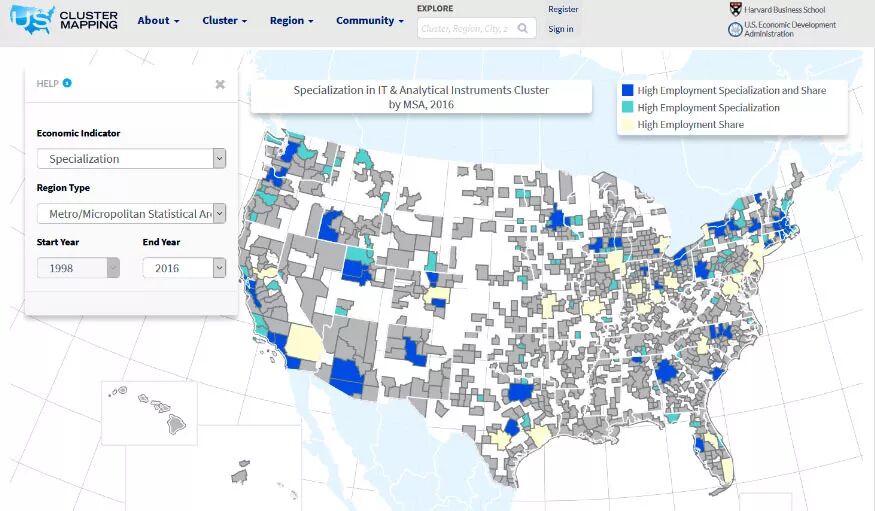The height and width of the screenshot is (511, 875).
Task: Open the U.S. Economic Development Administration link
Action: point(790,29)
